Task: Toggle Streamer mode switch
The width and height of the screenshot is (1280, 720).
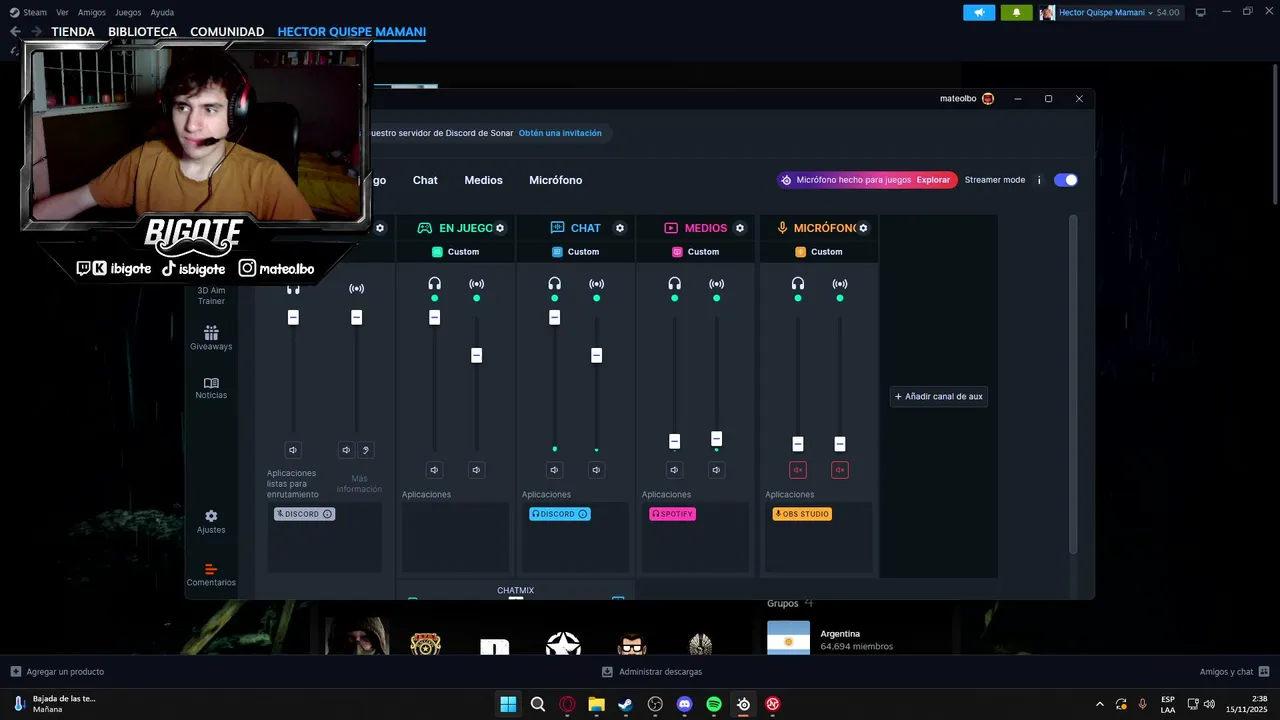Action: 1066,180
